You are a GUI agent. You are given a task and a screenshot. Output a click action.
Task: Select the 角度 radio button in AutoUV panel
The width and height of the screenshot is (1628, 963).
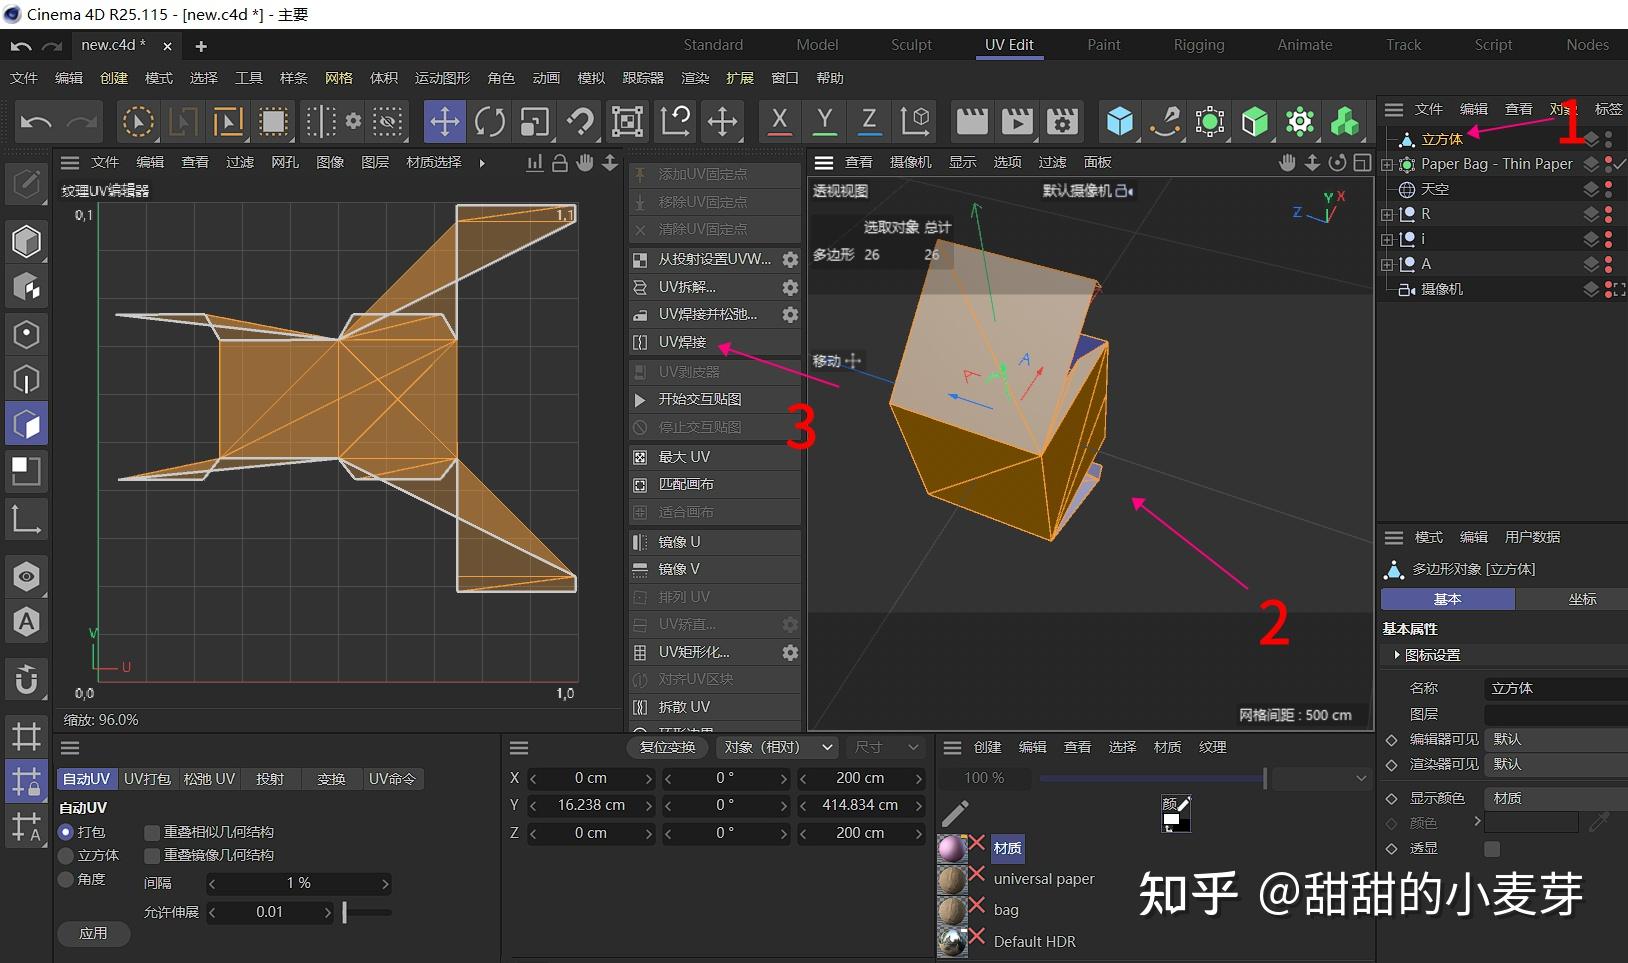click(66, 879)
